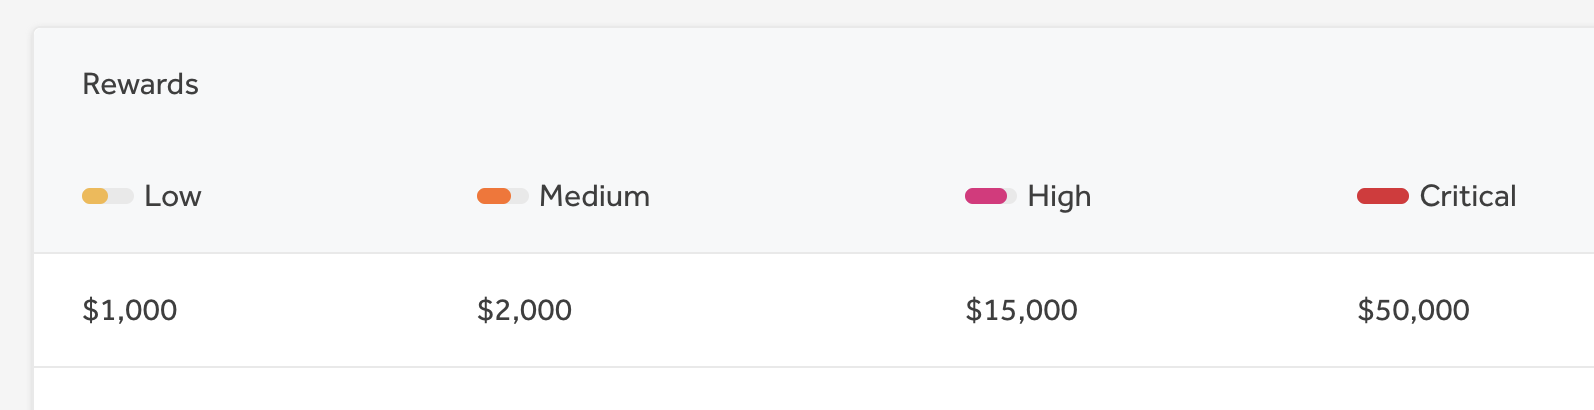
Task: Select the Critical severity label
Action: (1467, 196)
